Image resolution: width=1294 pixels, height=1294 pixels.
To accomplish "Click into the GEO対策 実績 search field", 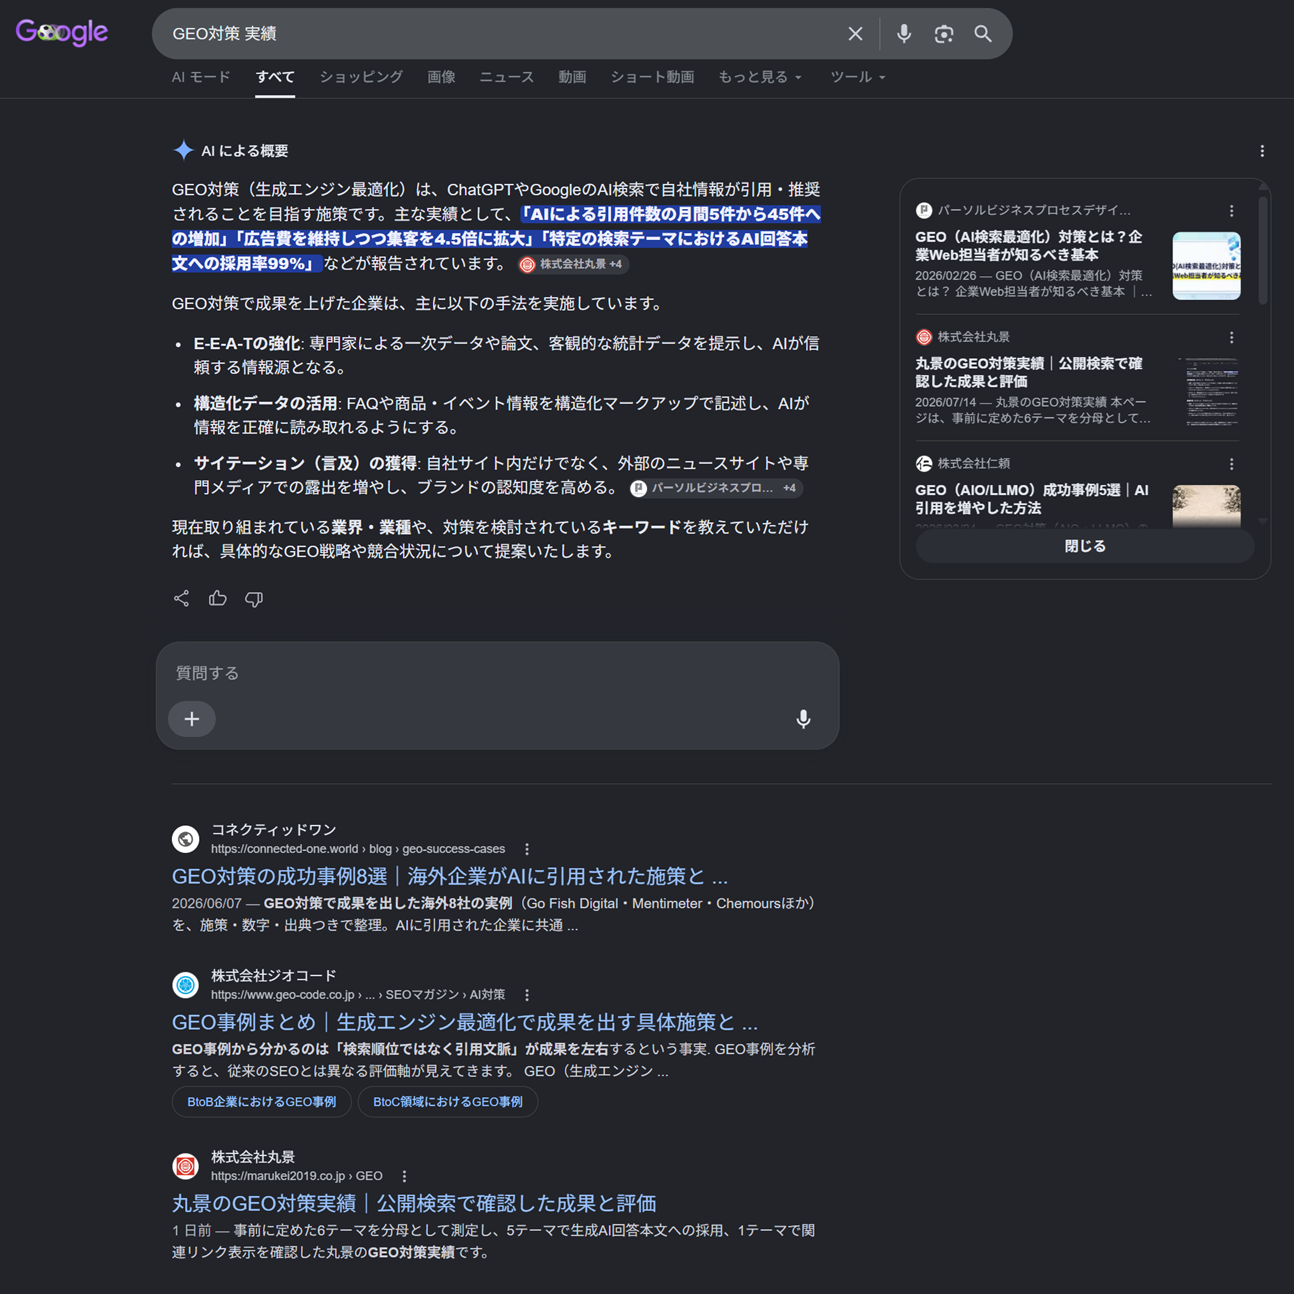I will [x=500, y=34].
